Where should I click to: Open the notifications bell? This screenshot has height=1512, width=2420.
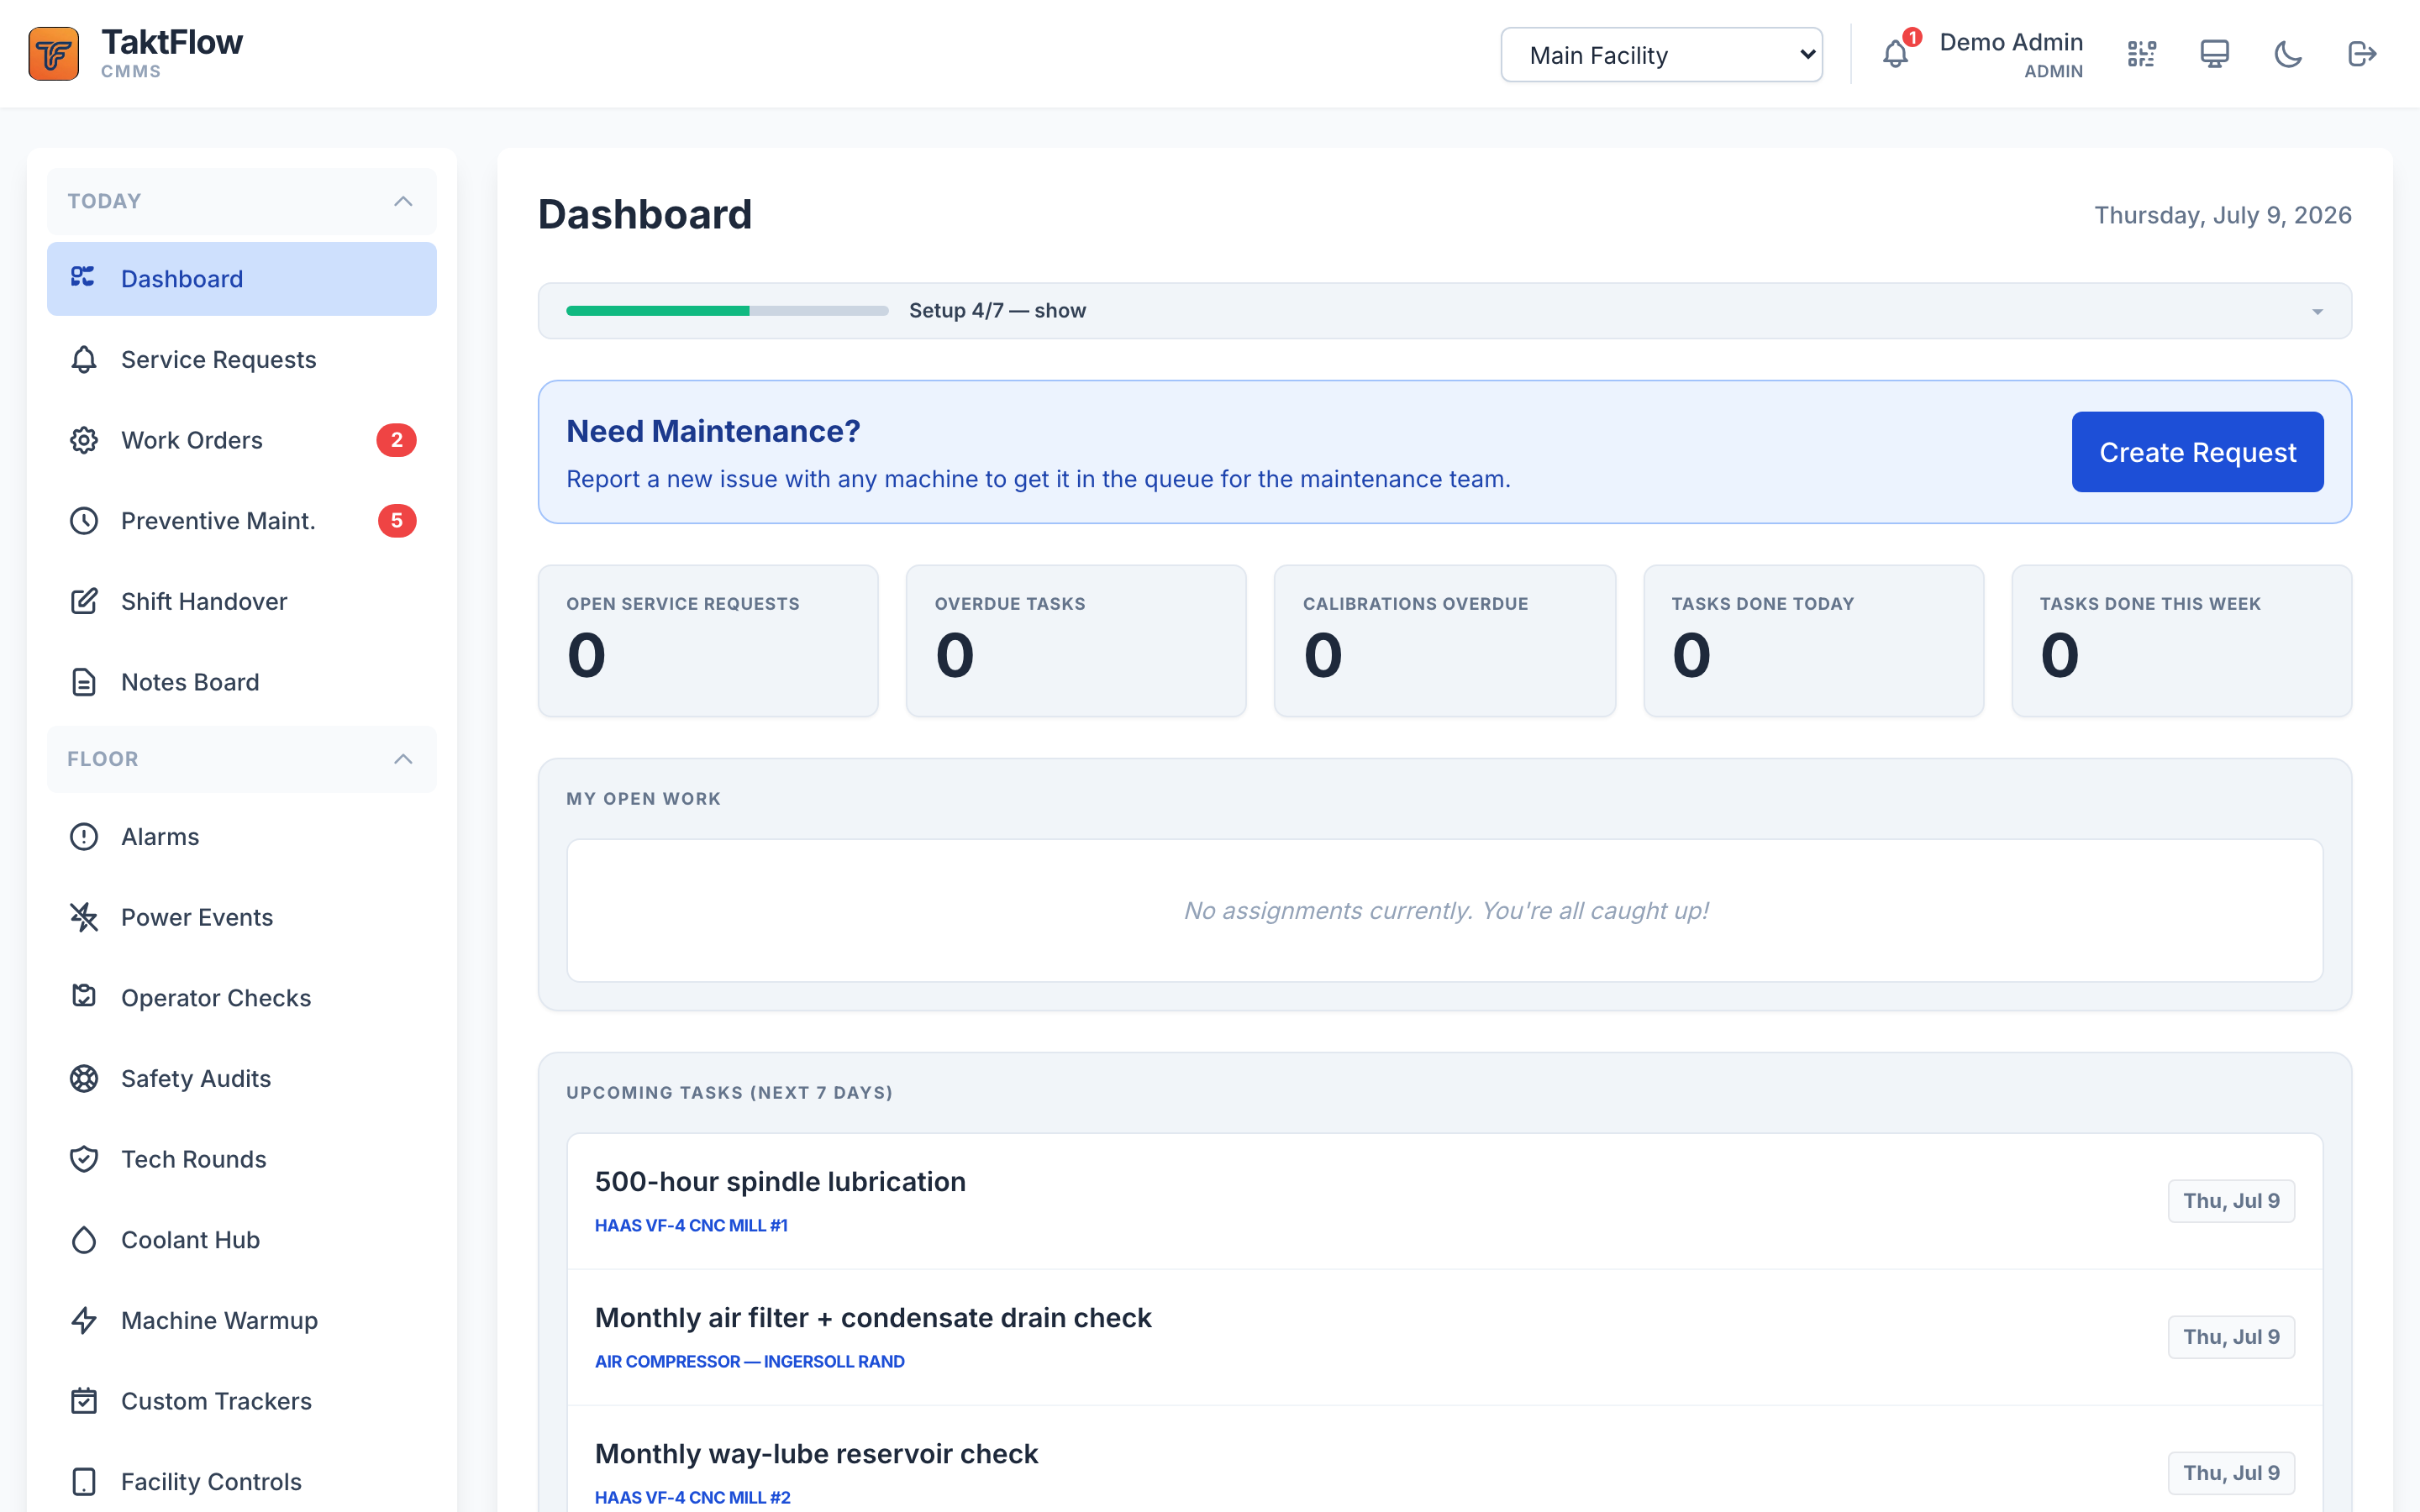pyautogui.click(x=1895, y=54)
